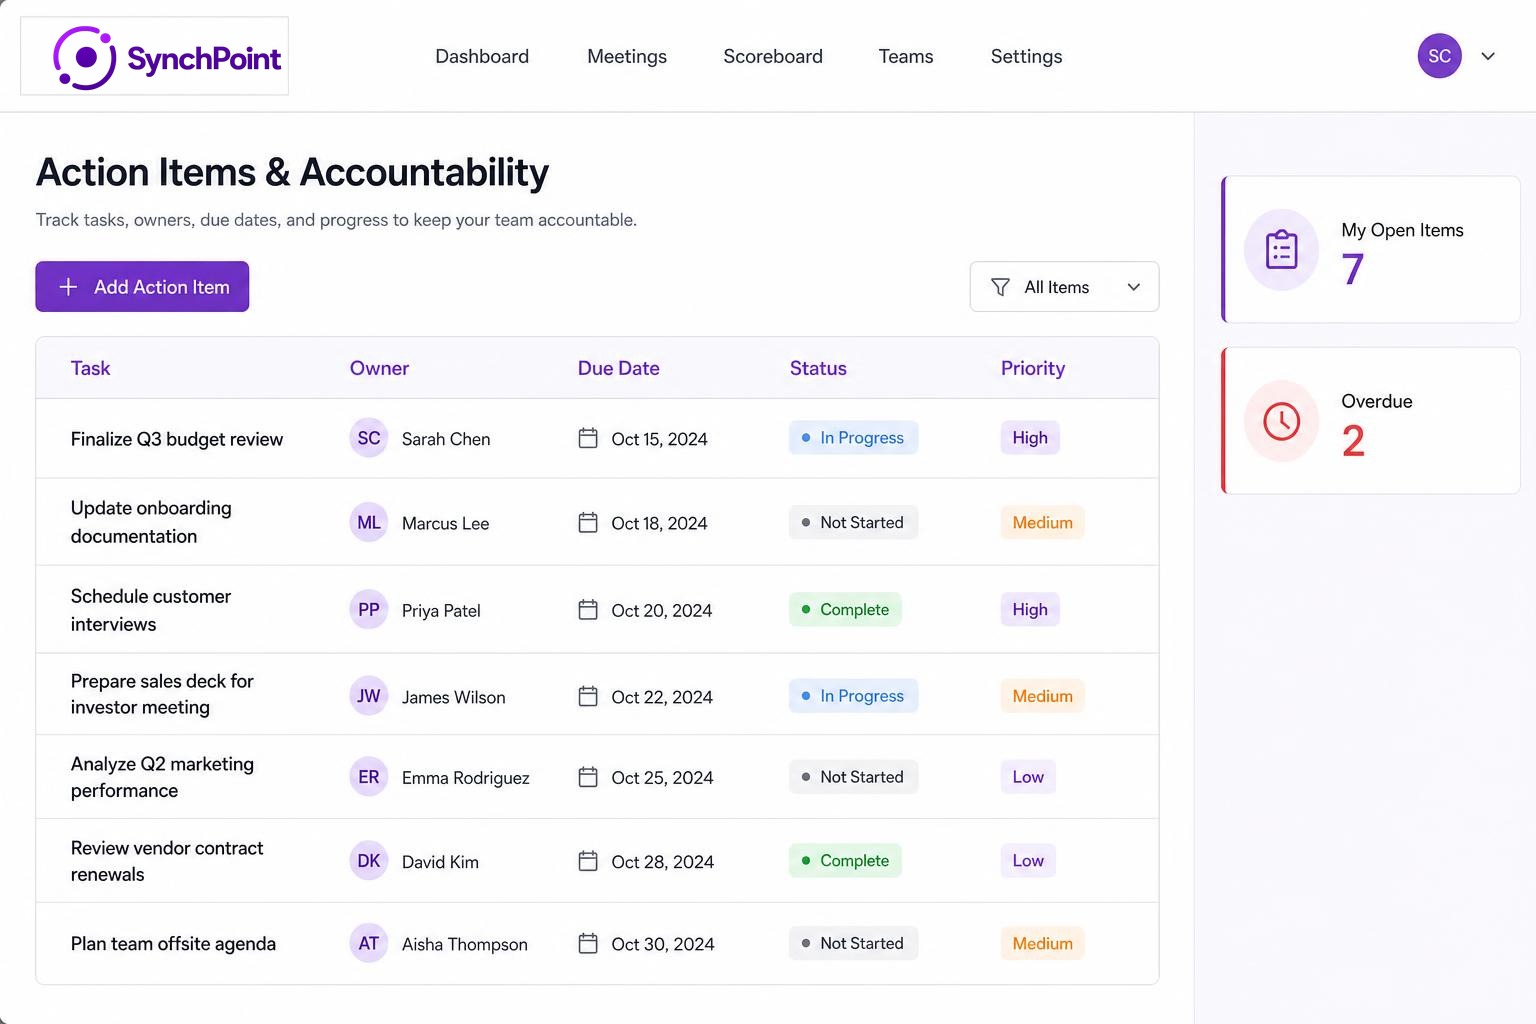This screenshot has width=1536, height=1024.
Task: Select the Plan team offsite agenda task
Action: coord(173,944)
